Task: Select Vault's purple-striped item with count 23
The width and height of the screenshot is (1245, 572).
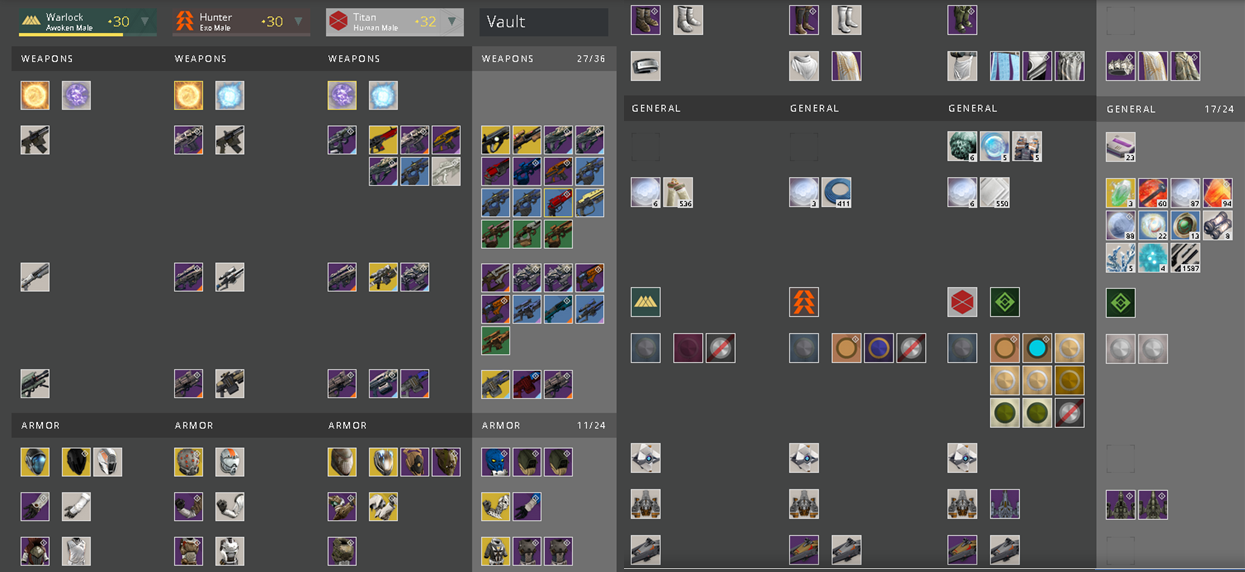Action: tap(1121, 147)
